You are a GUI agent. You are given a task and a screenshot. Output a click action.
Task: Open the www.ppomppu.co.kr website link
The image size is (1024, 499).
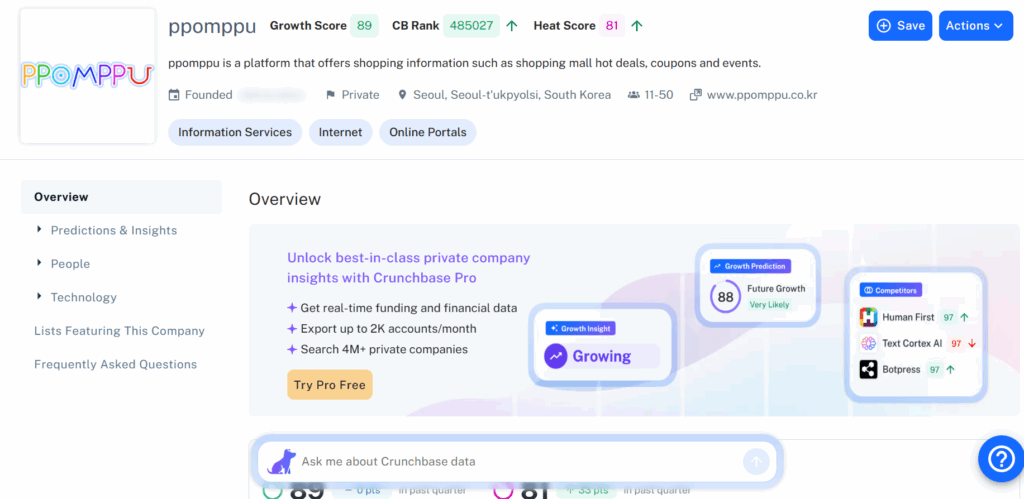coord(762,95)
